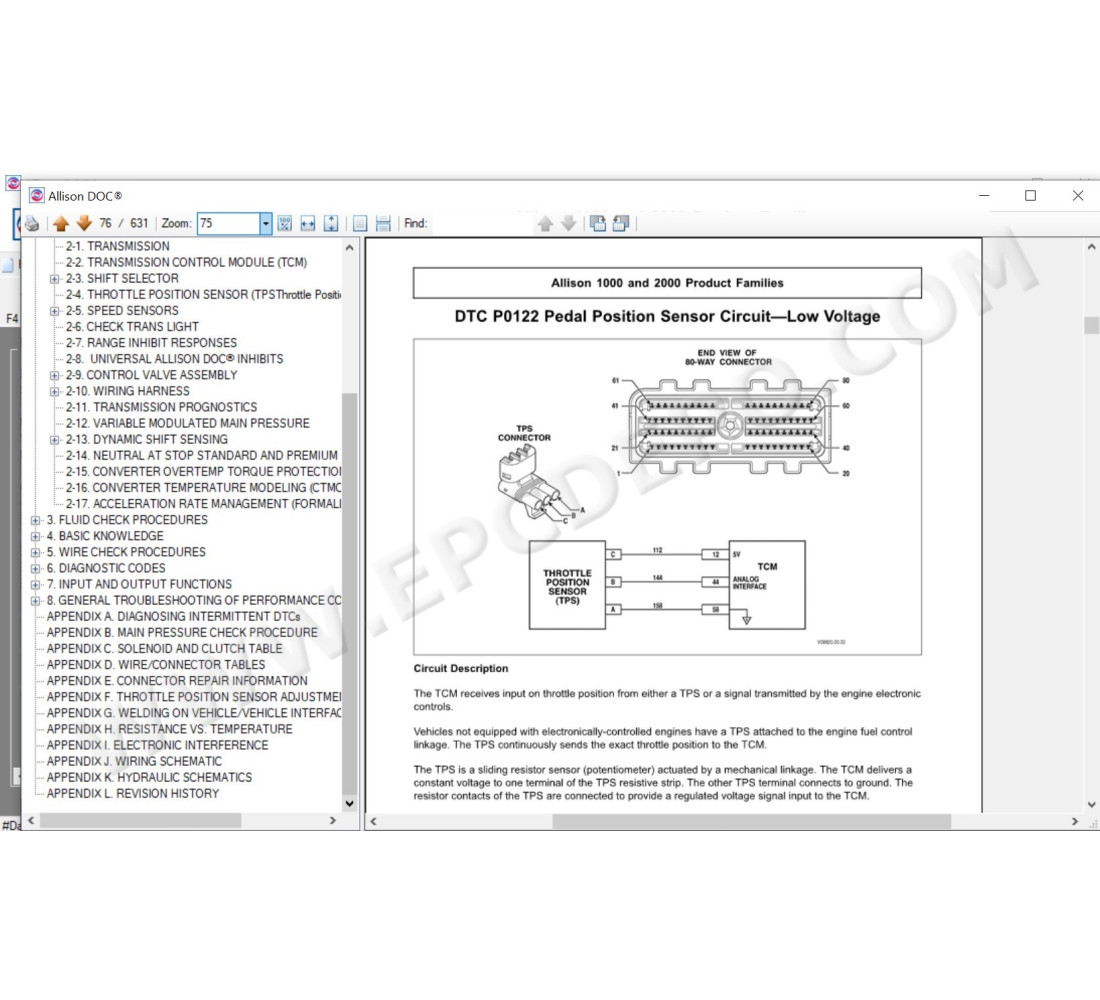Click the grey find-previous up arrow
Viewport: 1100px width, 1000px height.
(x=545, y=224)
